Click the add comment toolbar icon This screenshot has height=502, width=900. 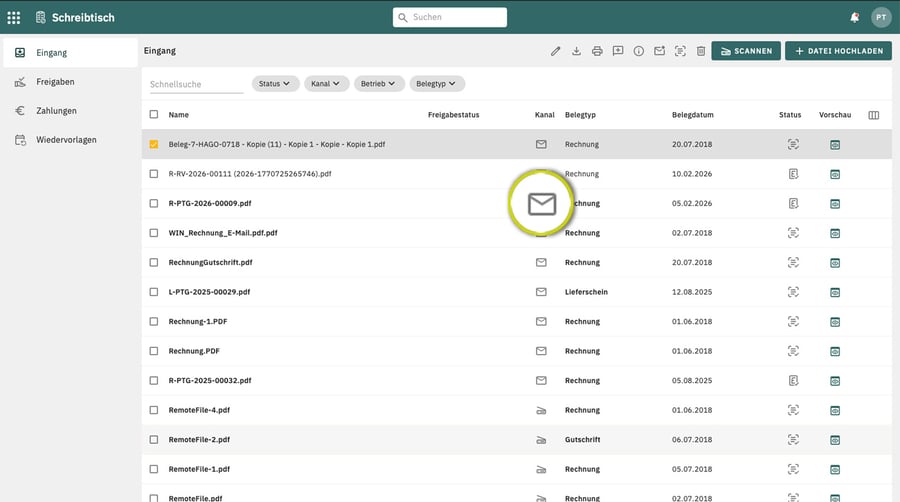618,51
